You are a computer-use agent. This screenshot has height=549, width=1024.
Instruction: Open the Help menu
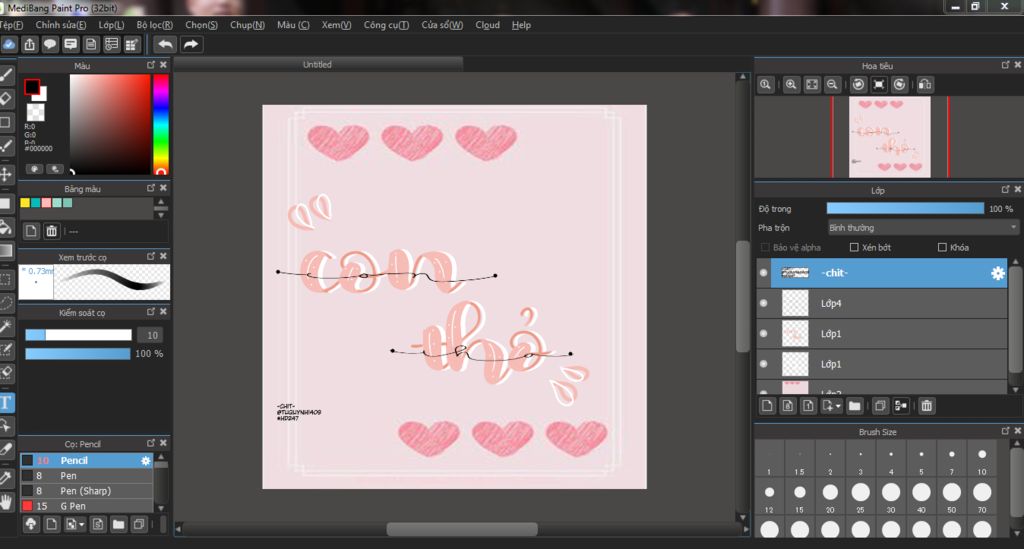521,25
